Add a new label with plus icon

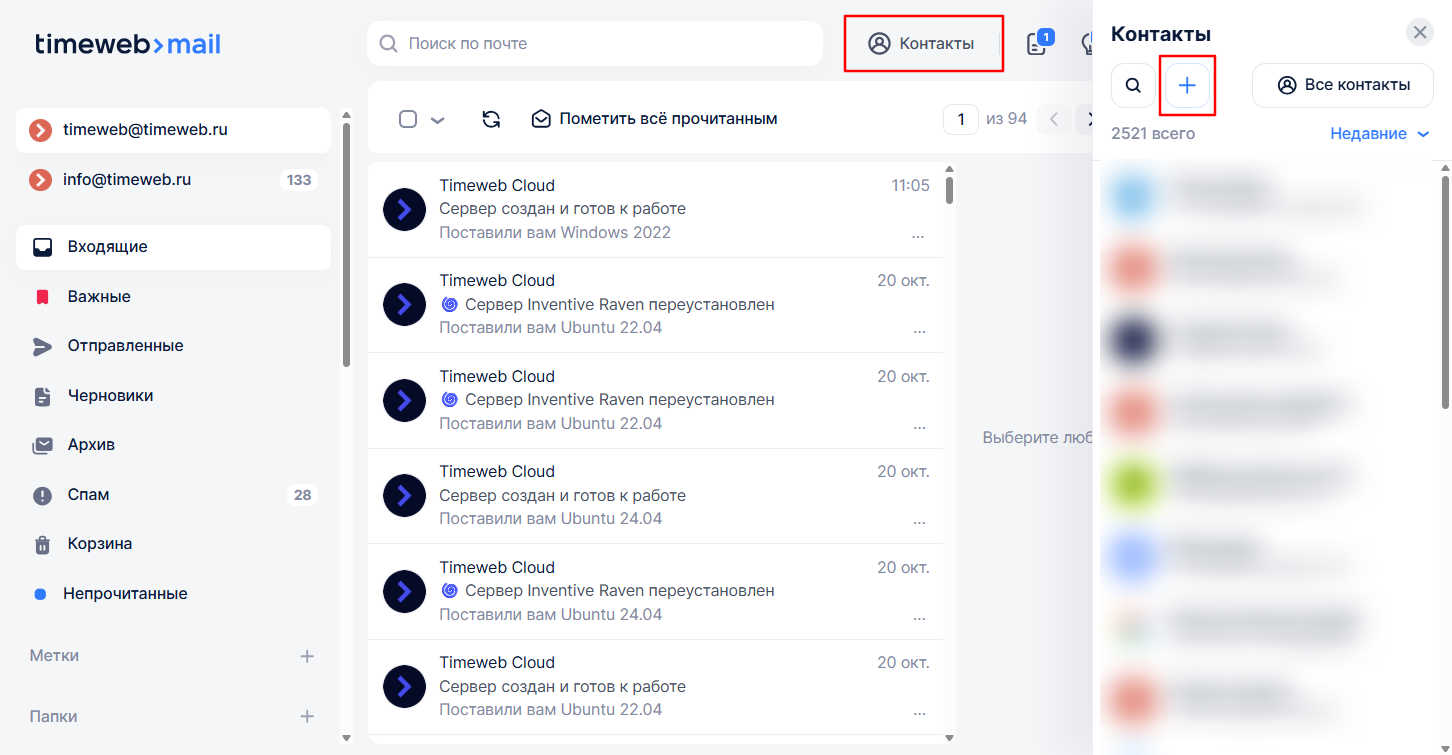click(307, 656)
